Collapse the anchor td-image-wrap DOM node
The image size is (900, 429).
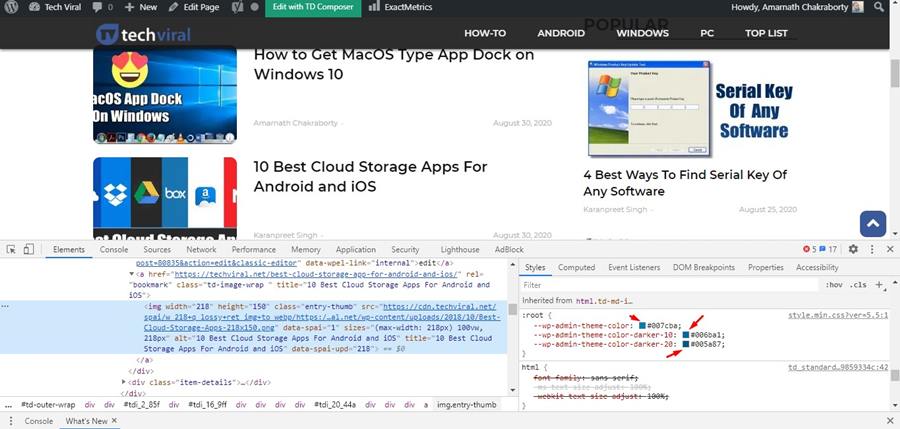(x=131, y=275)
